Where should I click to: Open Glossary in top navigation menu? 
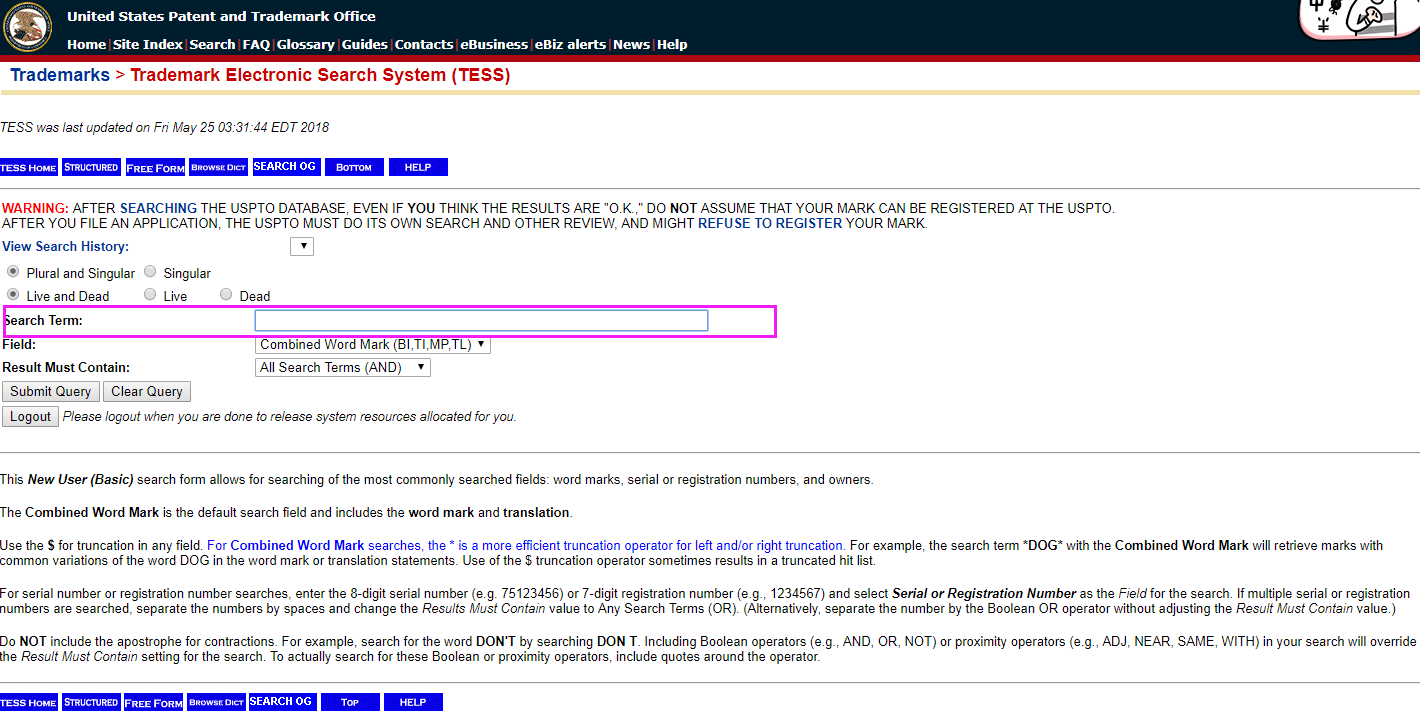(305, 44)
